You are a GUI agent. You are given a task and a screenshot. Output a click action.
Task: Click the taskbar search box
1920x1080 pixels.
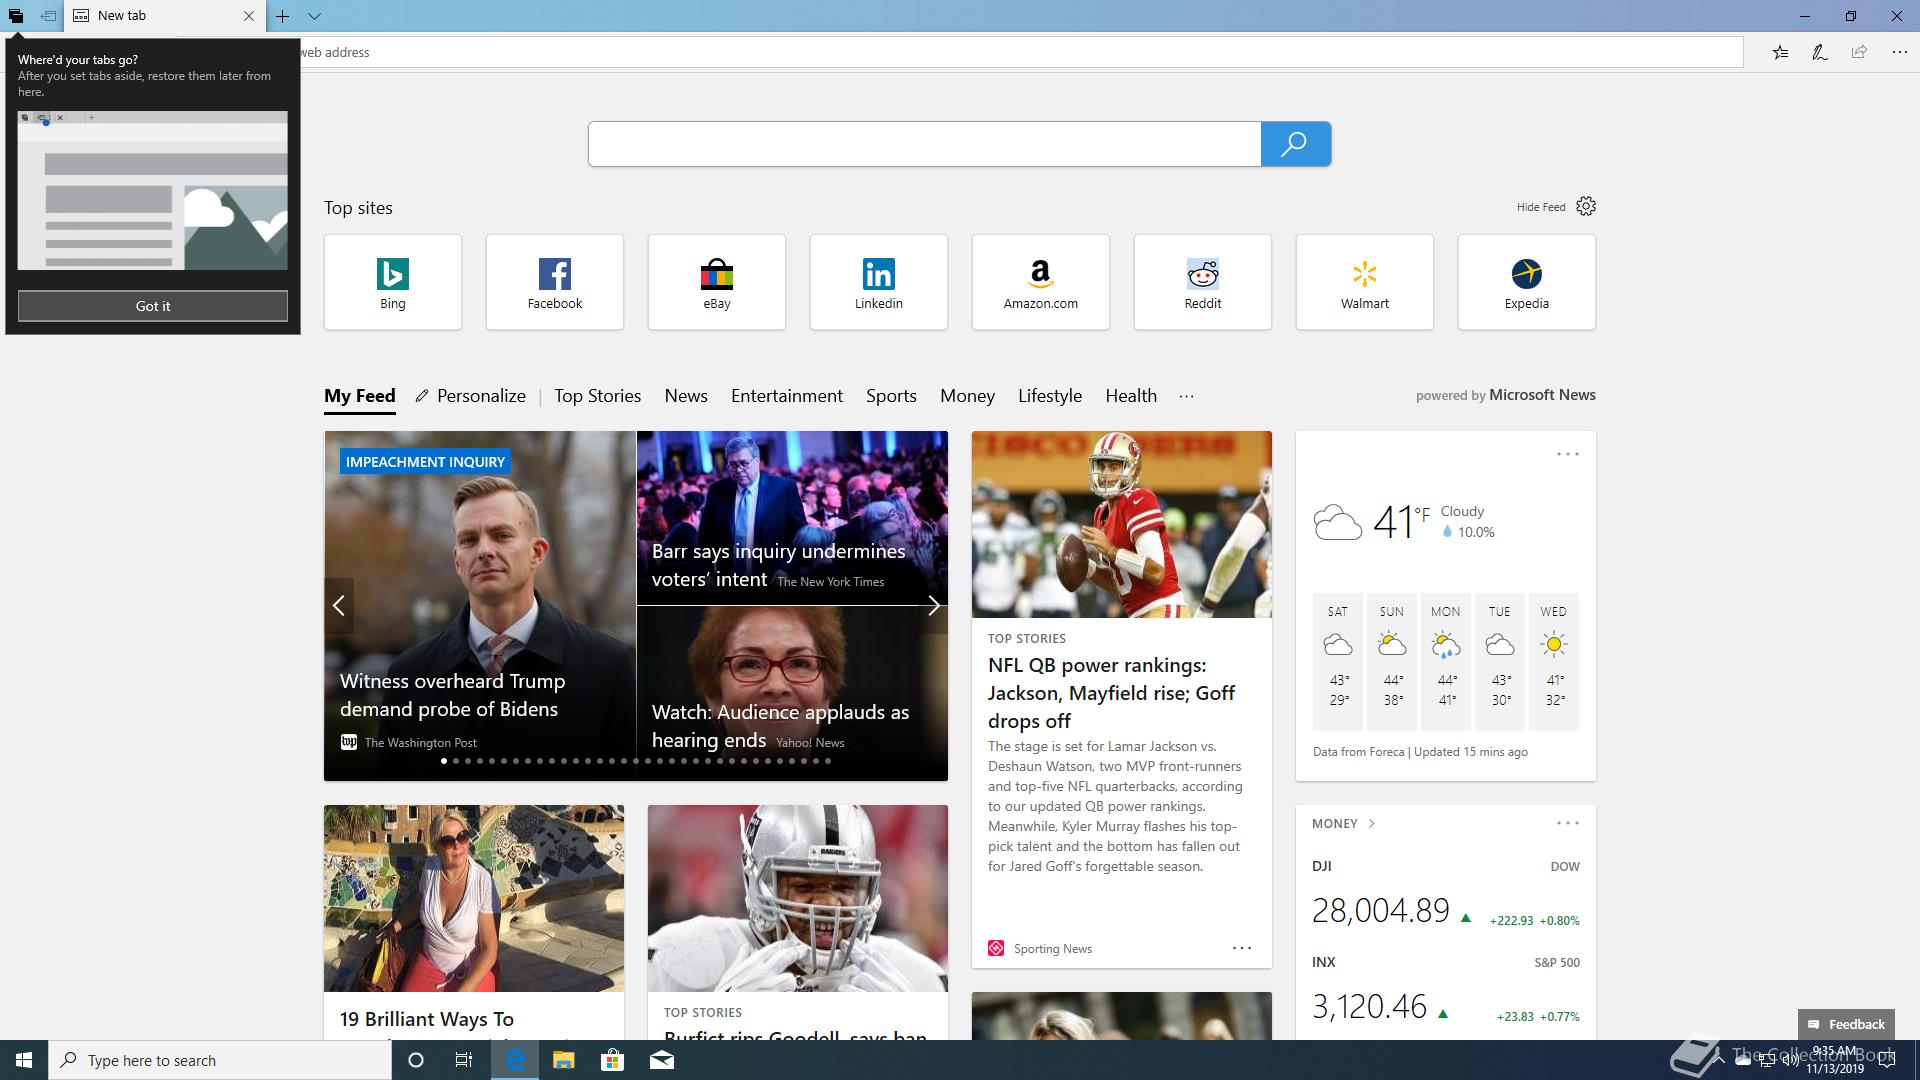coord(220,1060)
